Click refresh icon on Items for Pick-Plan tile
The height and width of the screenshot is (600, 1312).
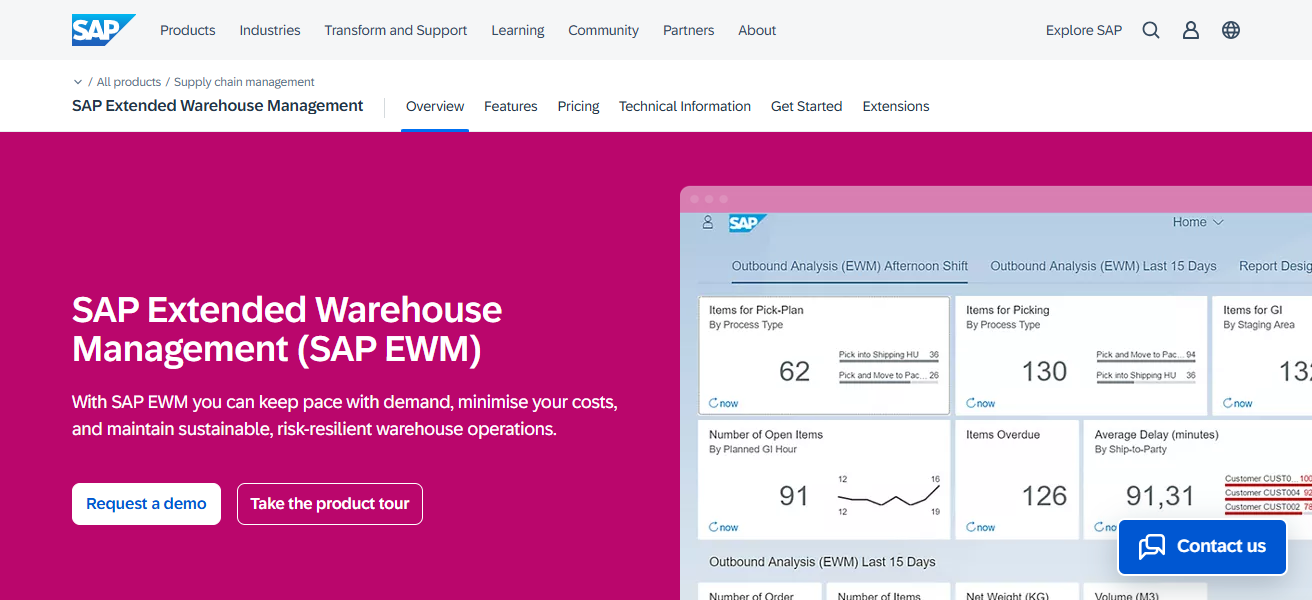click(713, 403)
